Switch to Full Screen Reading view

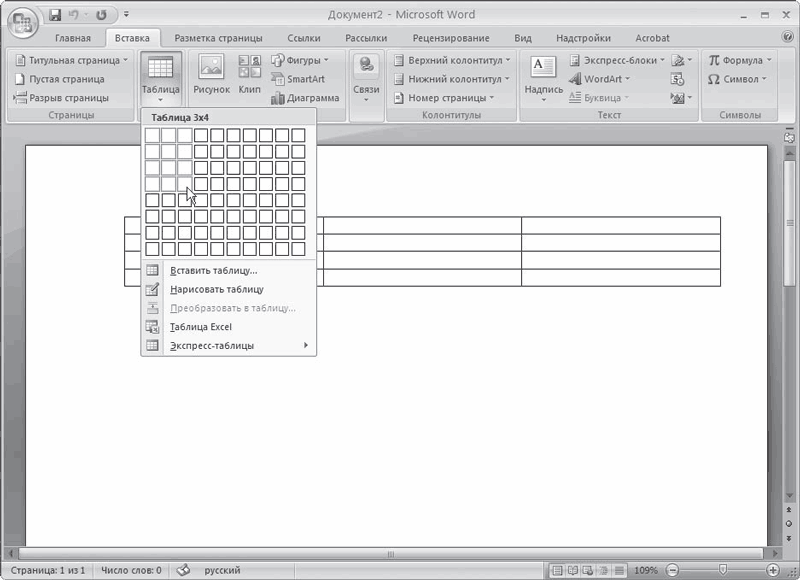click(x=572, y=570)
